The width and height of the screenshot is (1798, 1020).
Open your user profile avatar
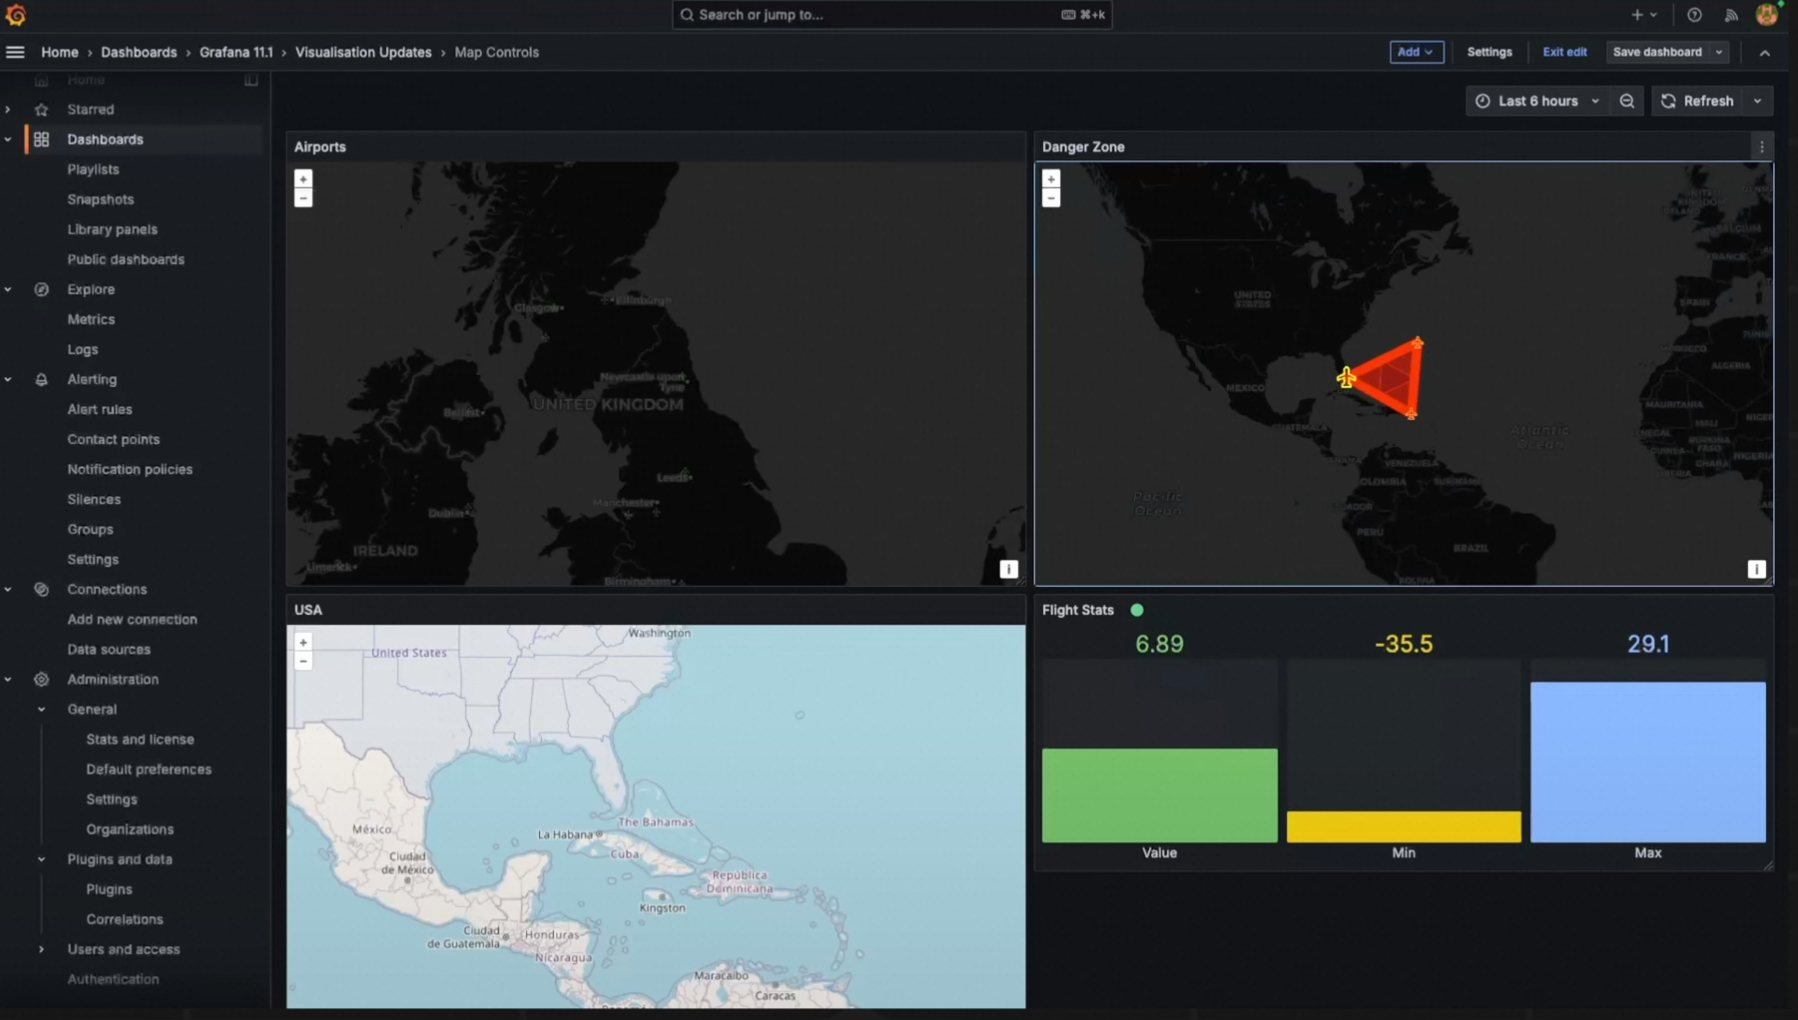pyautogui.click(x=1766, y=14)
